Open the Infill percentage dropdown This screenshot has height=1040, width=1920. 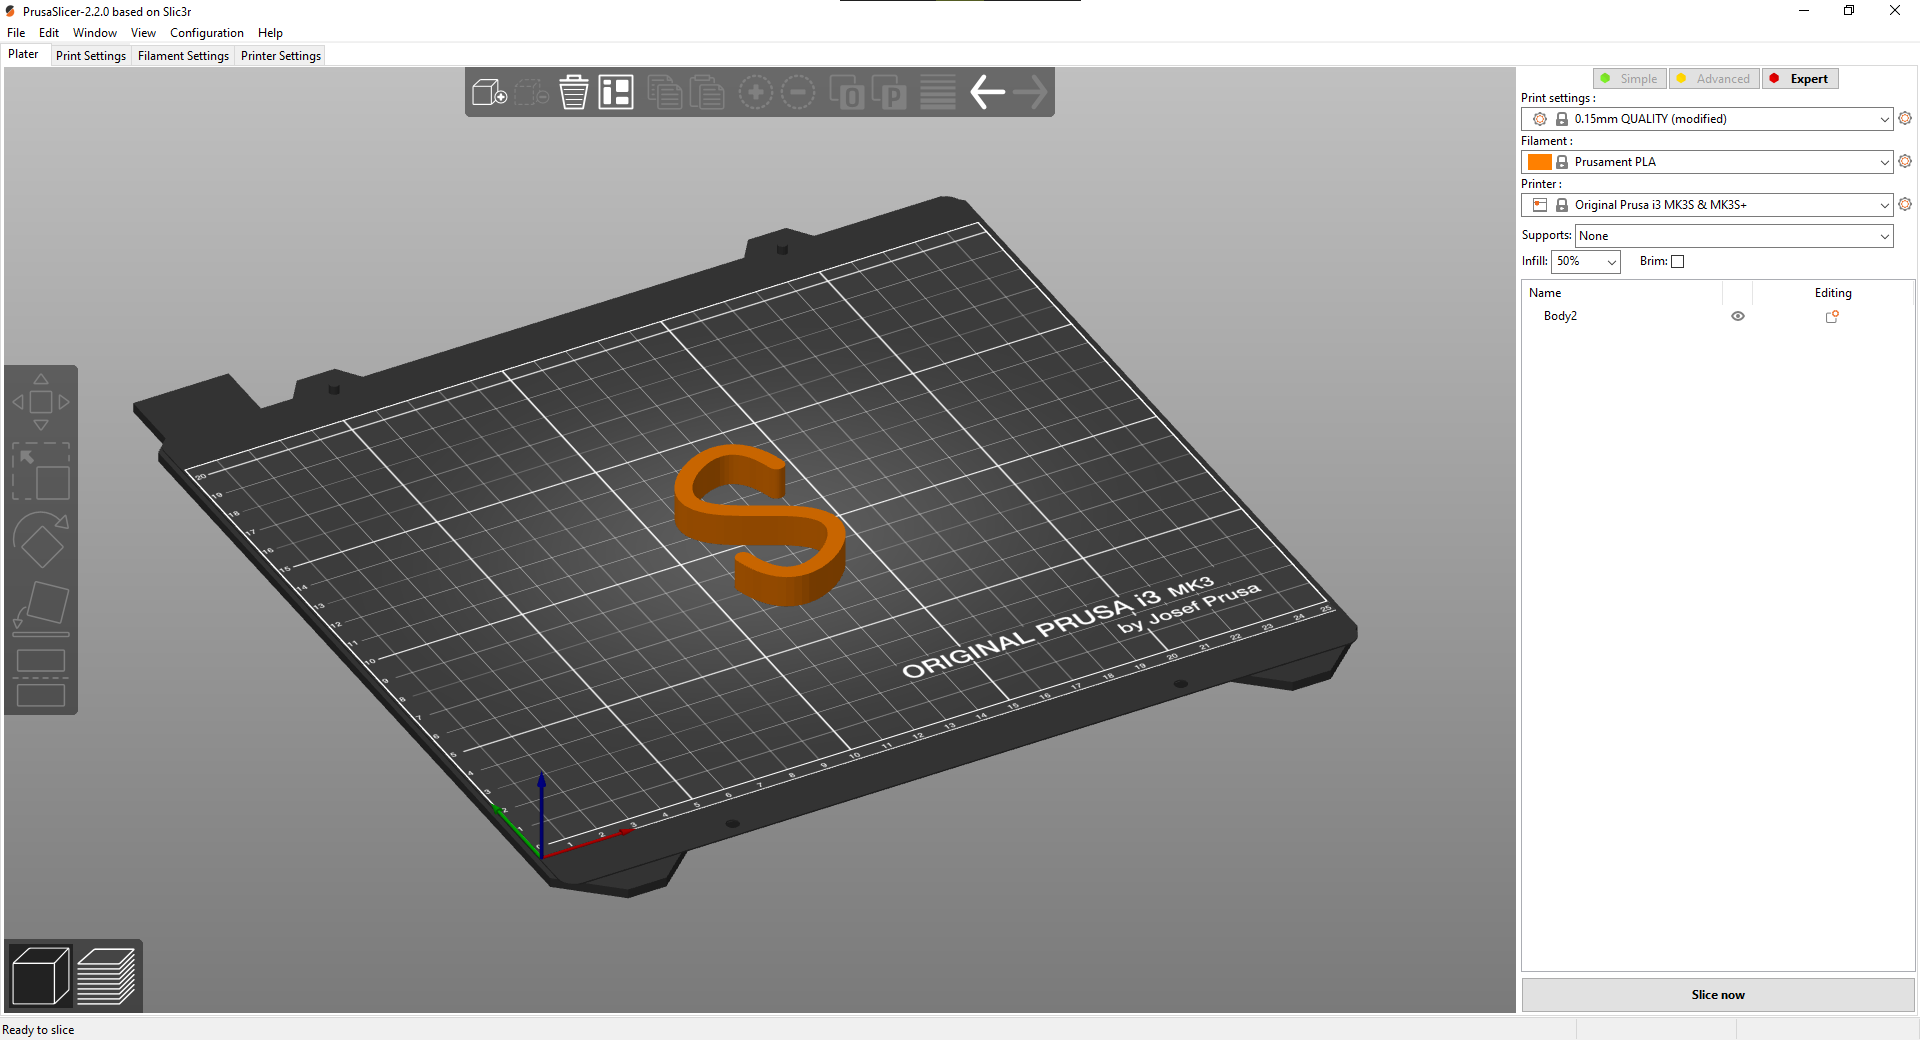pyautogui.click(x=1586, y=262)
